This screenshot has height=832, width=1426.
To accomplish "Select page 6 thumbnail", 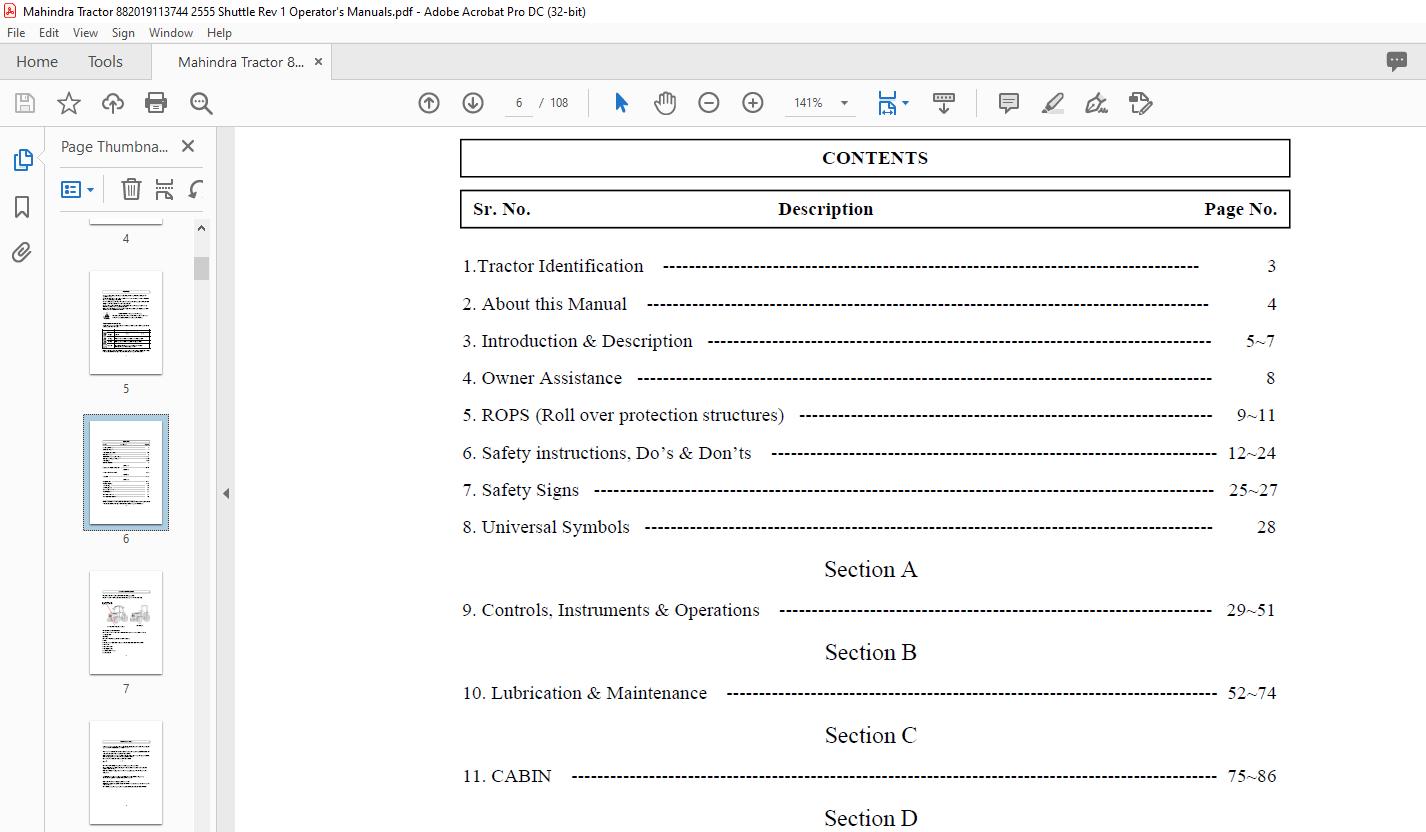I will click(x=126, y=472).
